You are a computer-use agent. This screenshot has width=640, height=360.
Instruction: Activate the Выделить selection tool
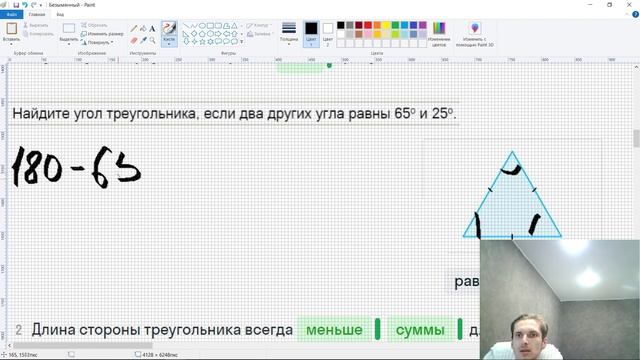click(69, 29)
